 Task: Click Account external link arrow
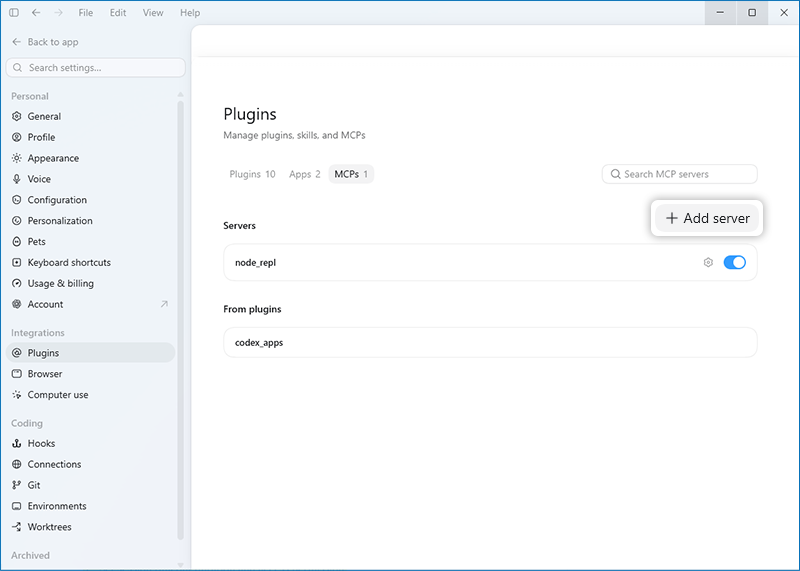tap(164, 304)
